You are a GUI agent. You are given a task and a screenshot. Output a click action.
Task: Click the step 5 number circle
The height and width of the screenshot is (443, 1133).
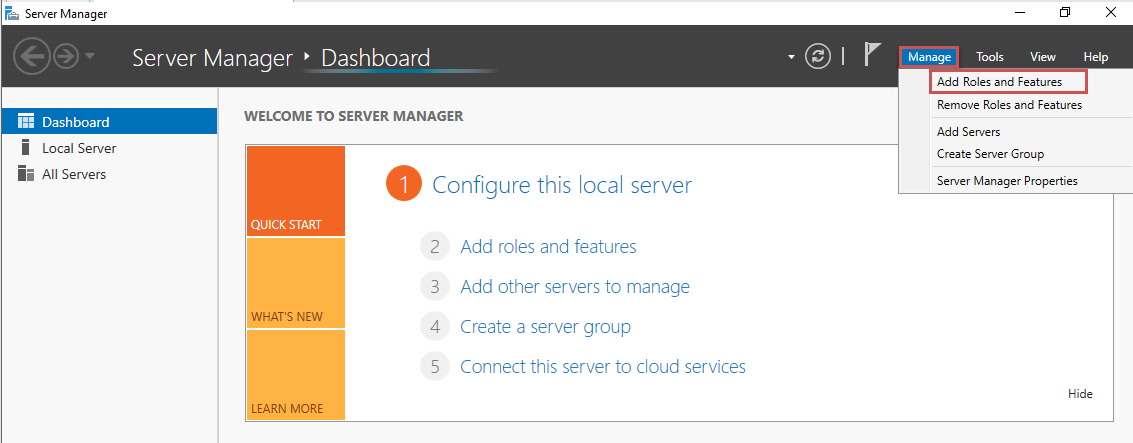point(434,366)
